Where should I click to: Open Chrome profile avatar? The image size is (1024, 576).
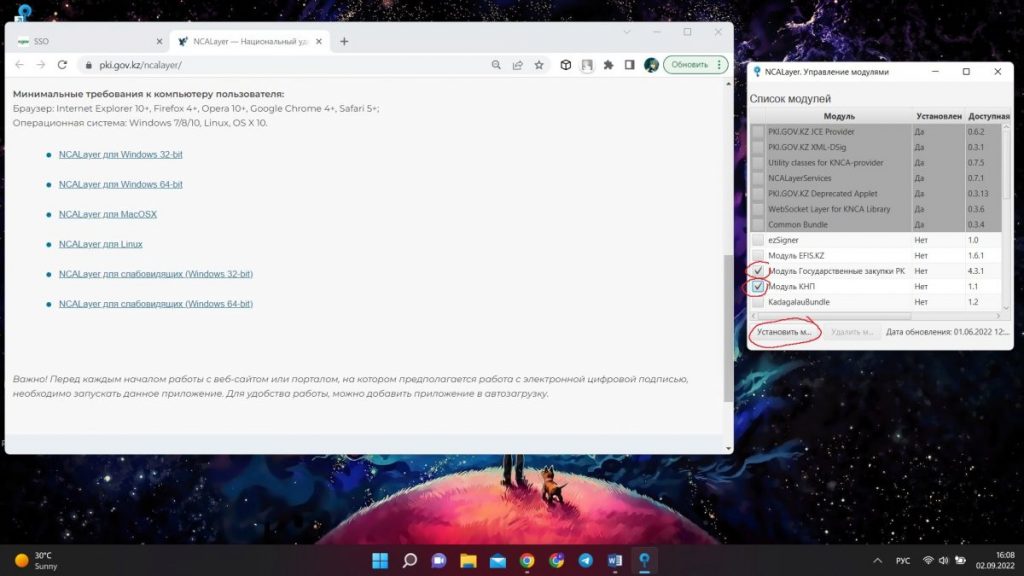point(651,65)
